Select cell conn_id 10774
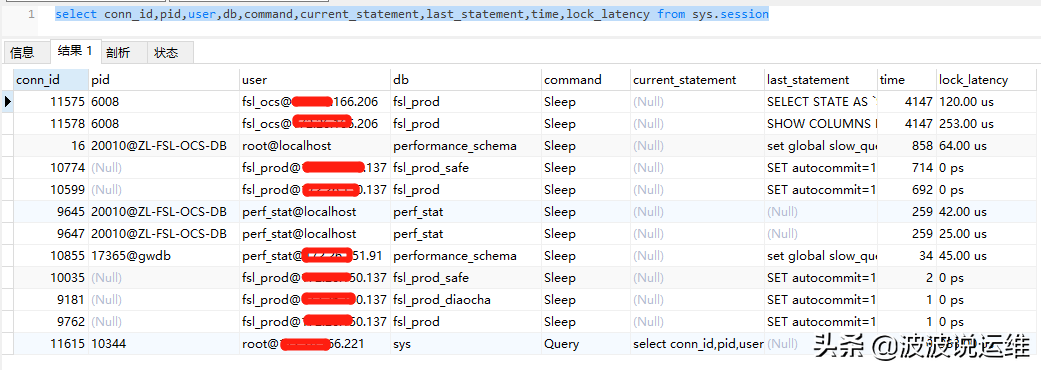 tap(51, 167)
